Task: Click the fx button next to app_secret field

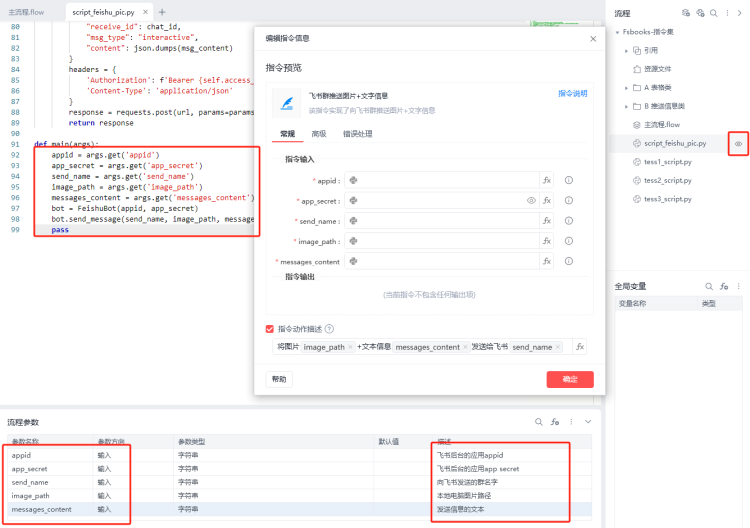Action: click(547, 200)
